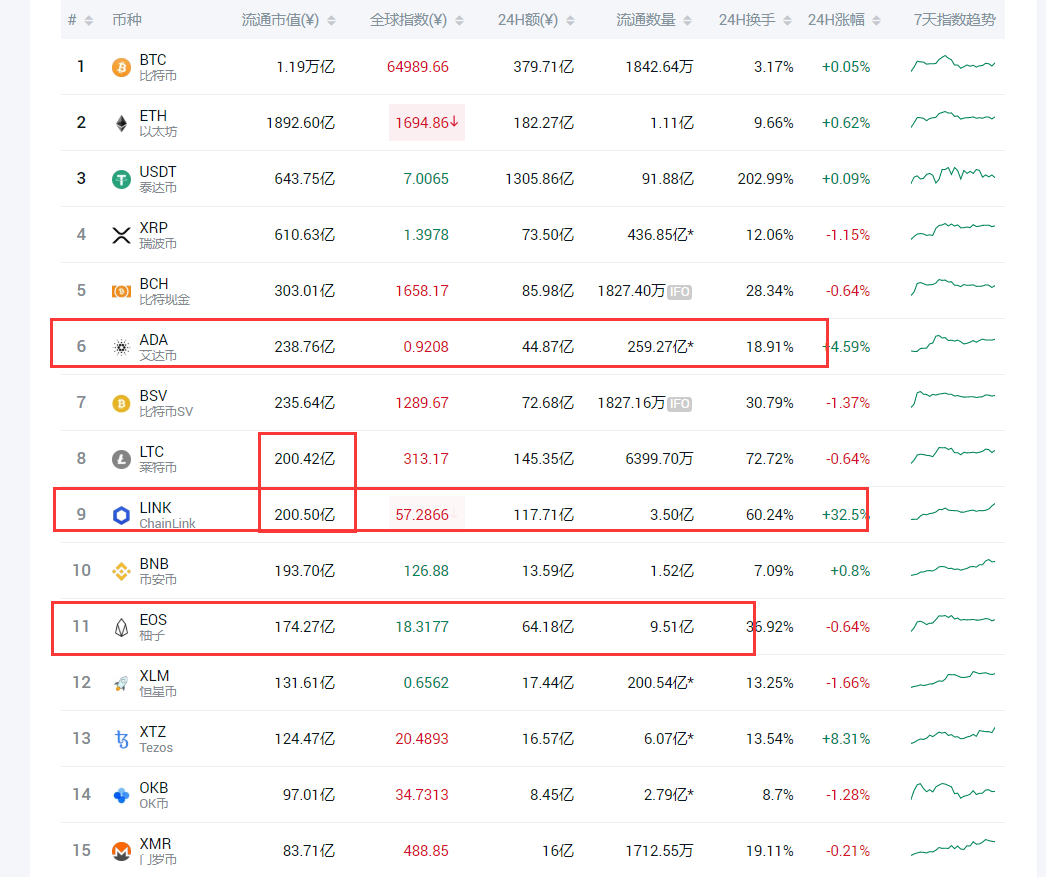This screenshot has height=877, width=1046.
Task: Click the Tezos XTZ coin icon
Action: [x=121, y=740]
